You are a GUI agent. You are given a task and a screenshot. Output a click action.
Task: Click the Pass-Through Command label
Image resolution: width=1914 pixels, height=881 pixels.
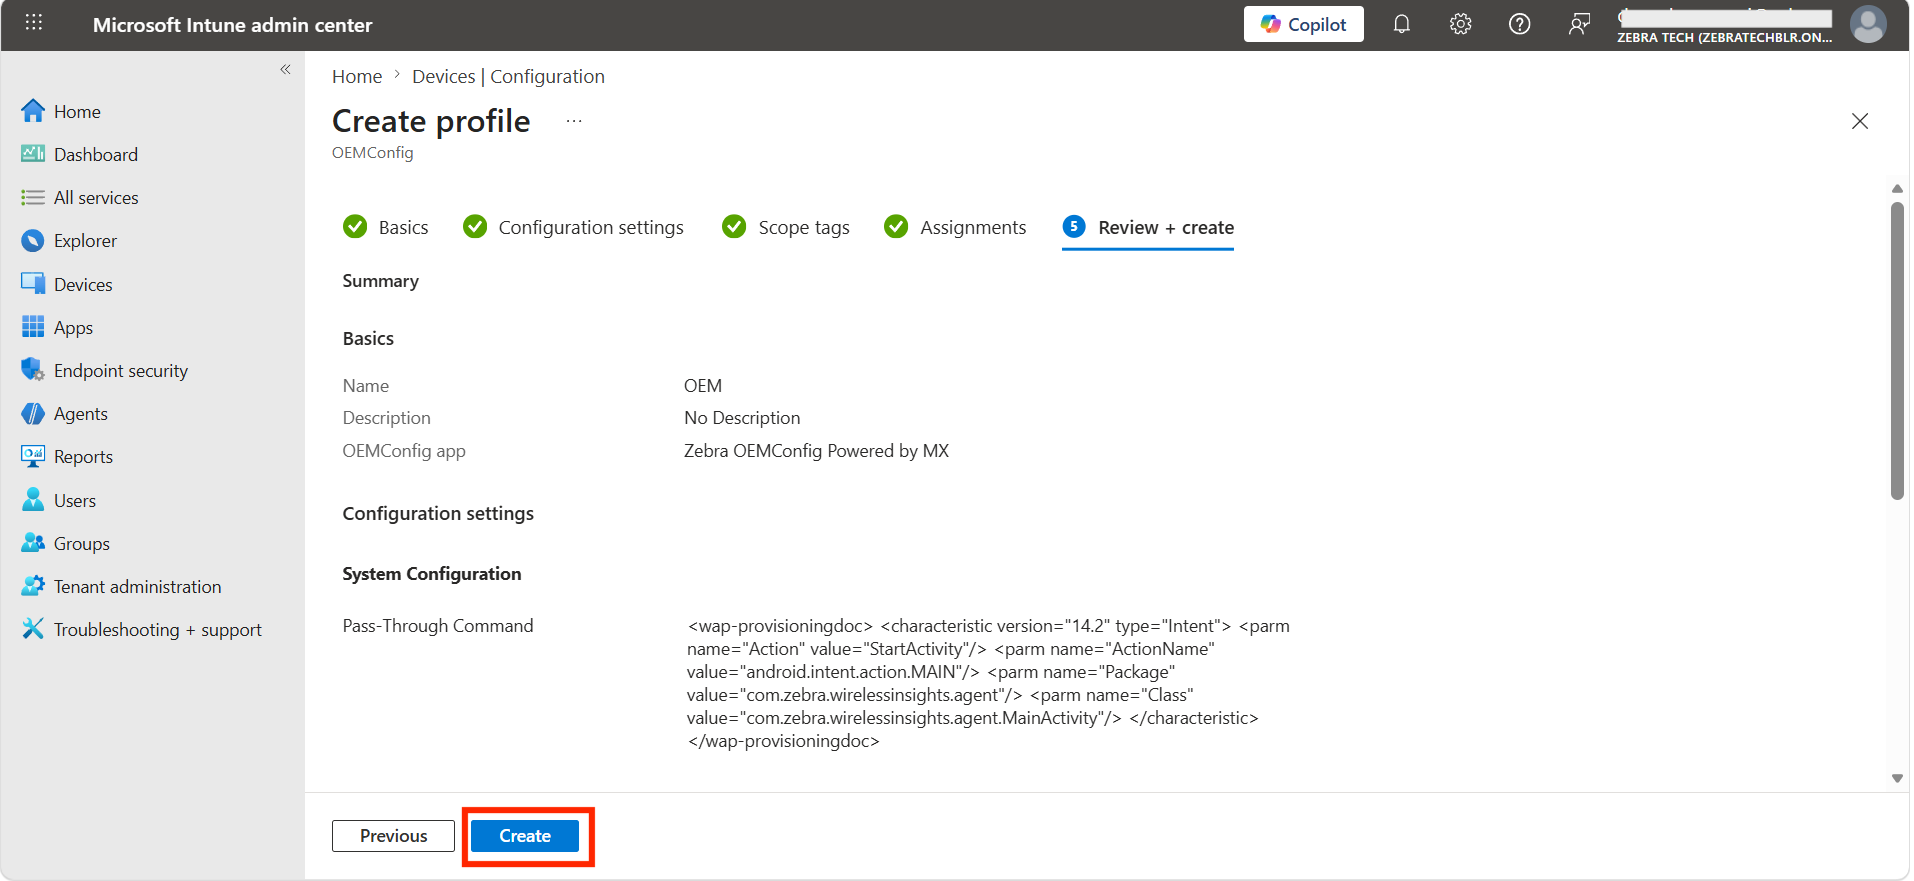pyautogui.click(x=438, y=626)
